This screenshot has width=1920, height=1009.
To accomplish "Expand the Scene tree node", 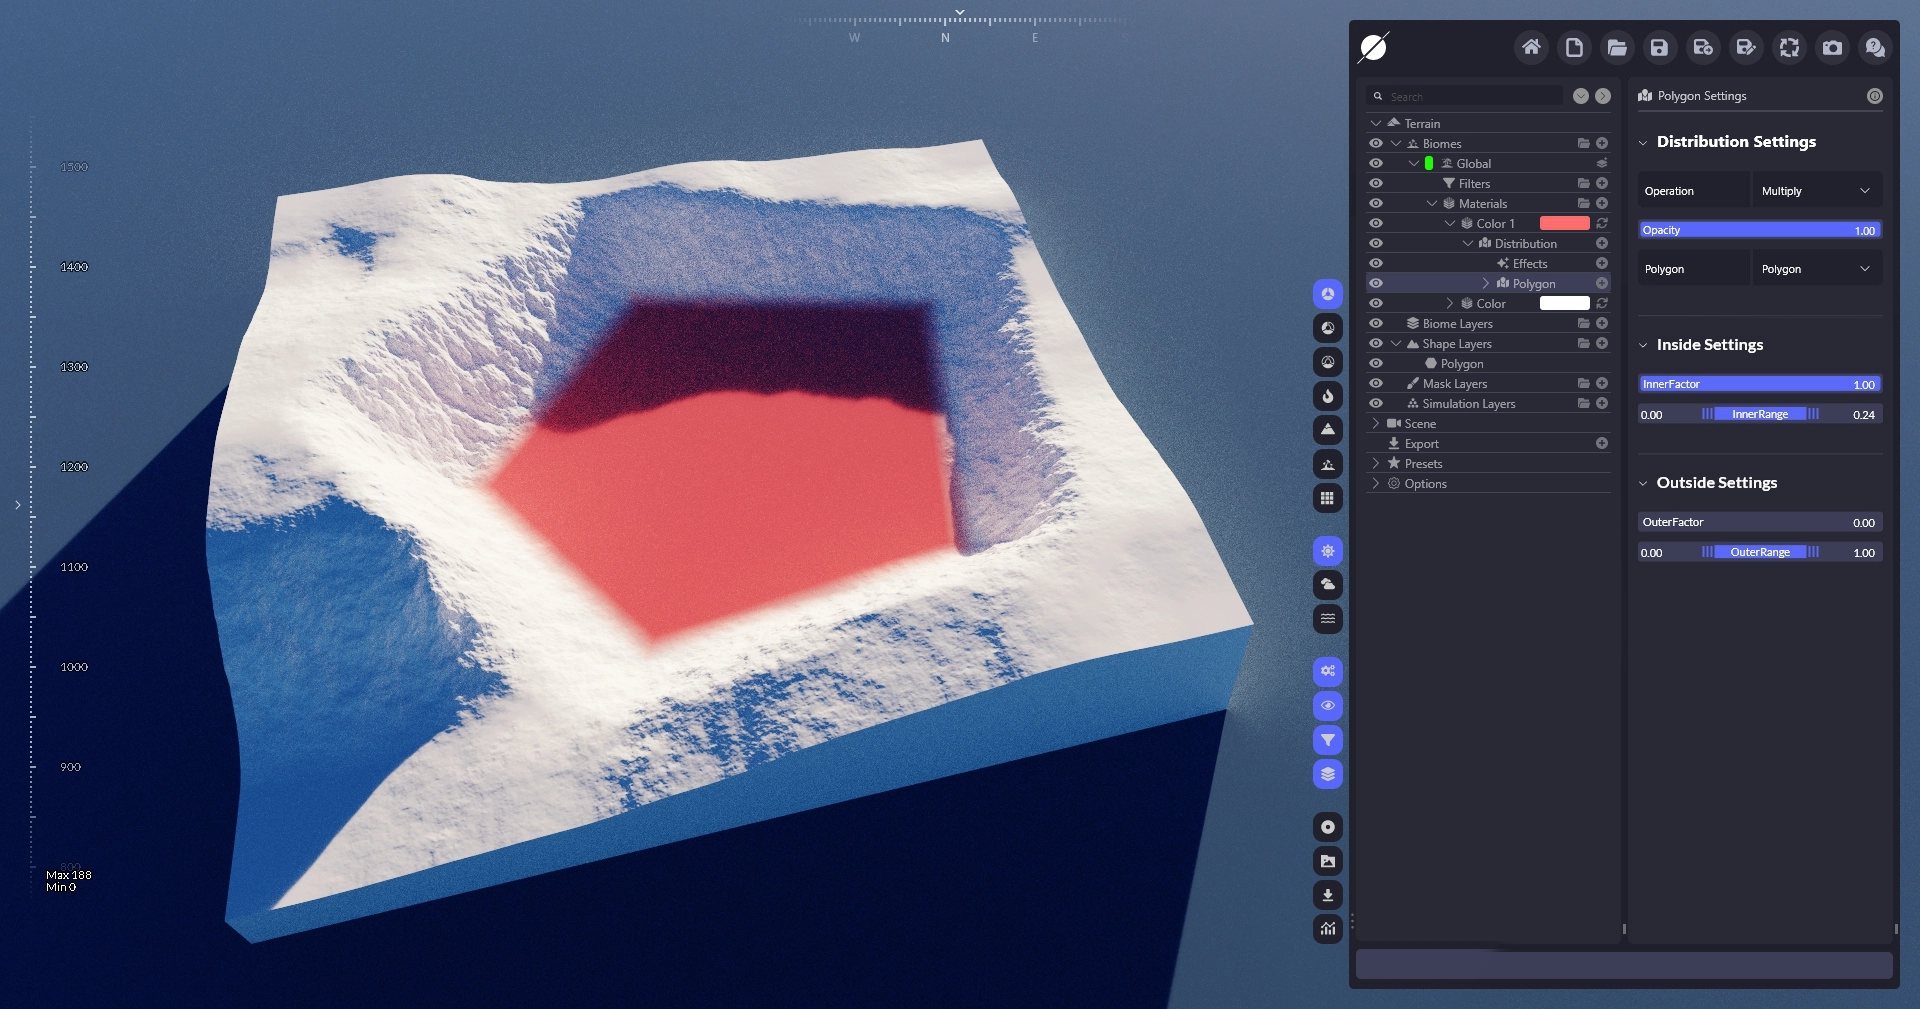I will coord(1376,424).
